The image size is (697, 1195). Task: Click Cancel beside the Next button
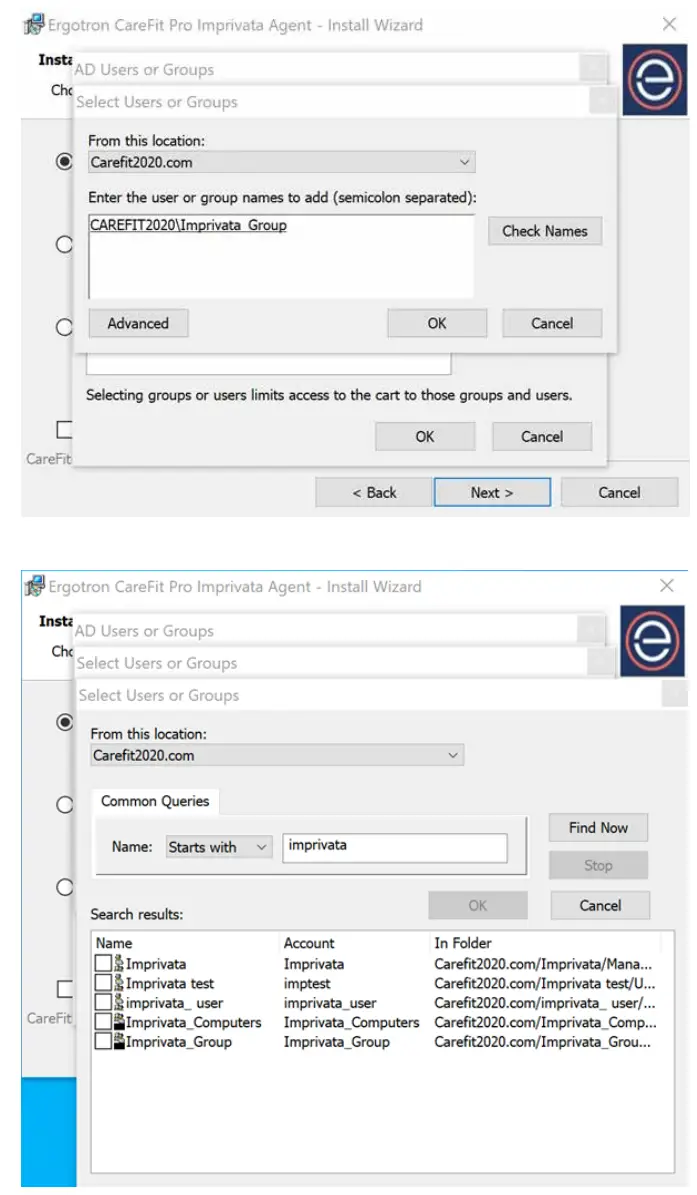pos(619,492)
